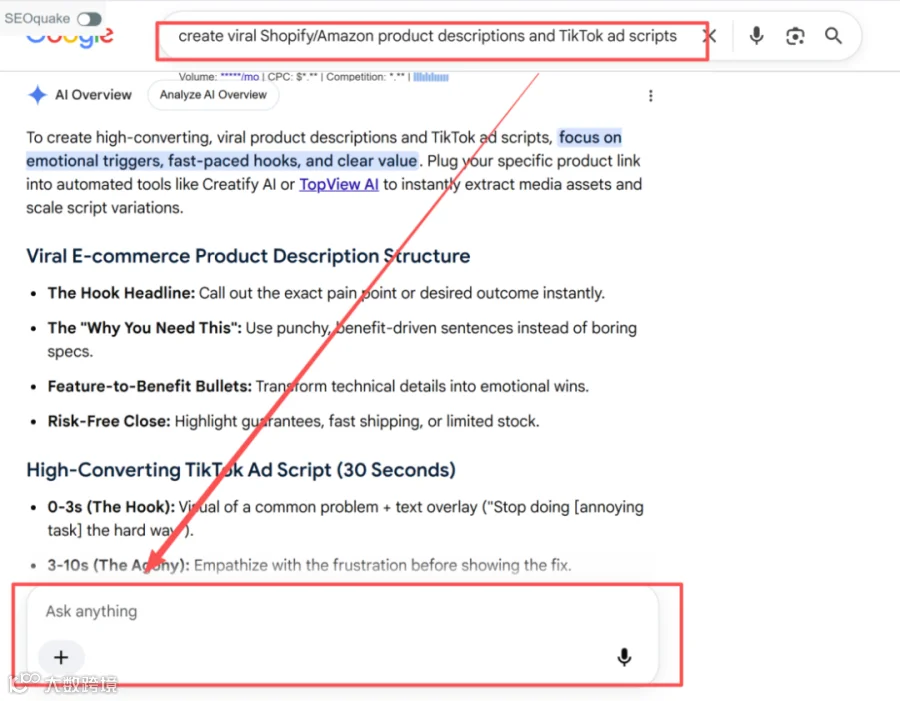Toggle the SEOquake switch
The height and width of the screenshot is (701, 900).
coord(90,19)
